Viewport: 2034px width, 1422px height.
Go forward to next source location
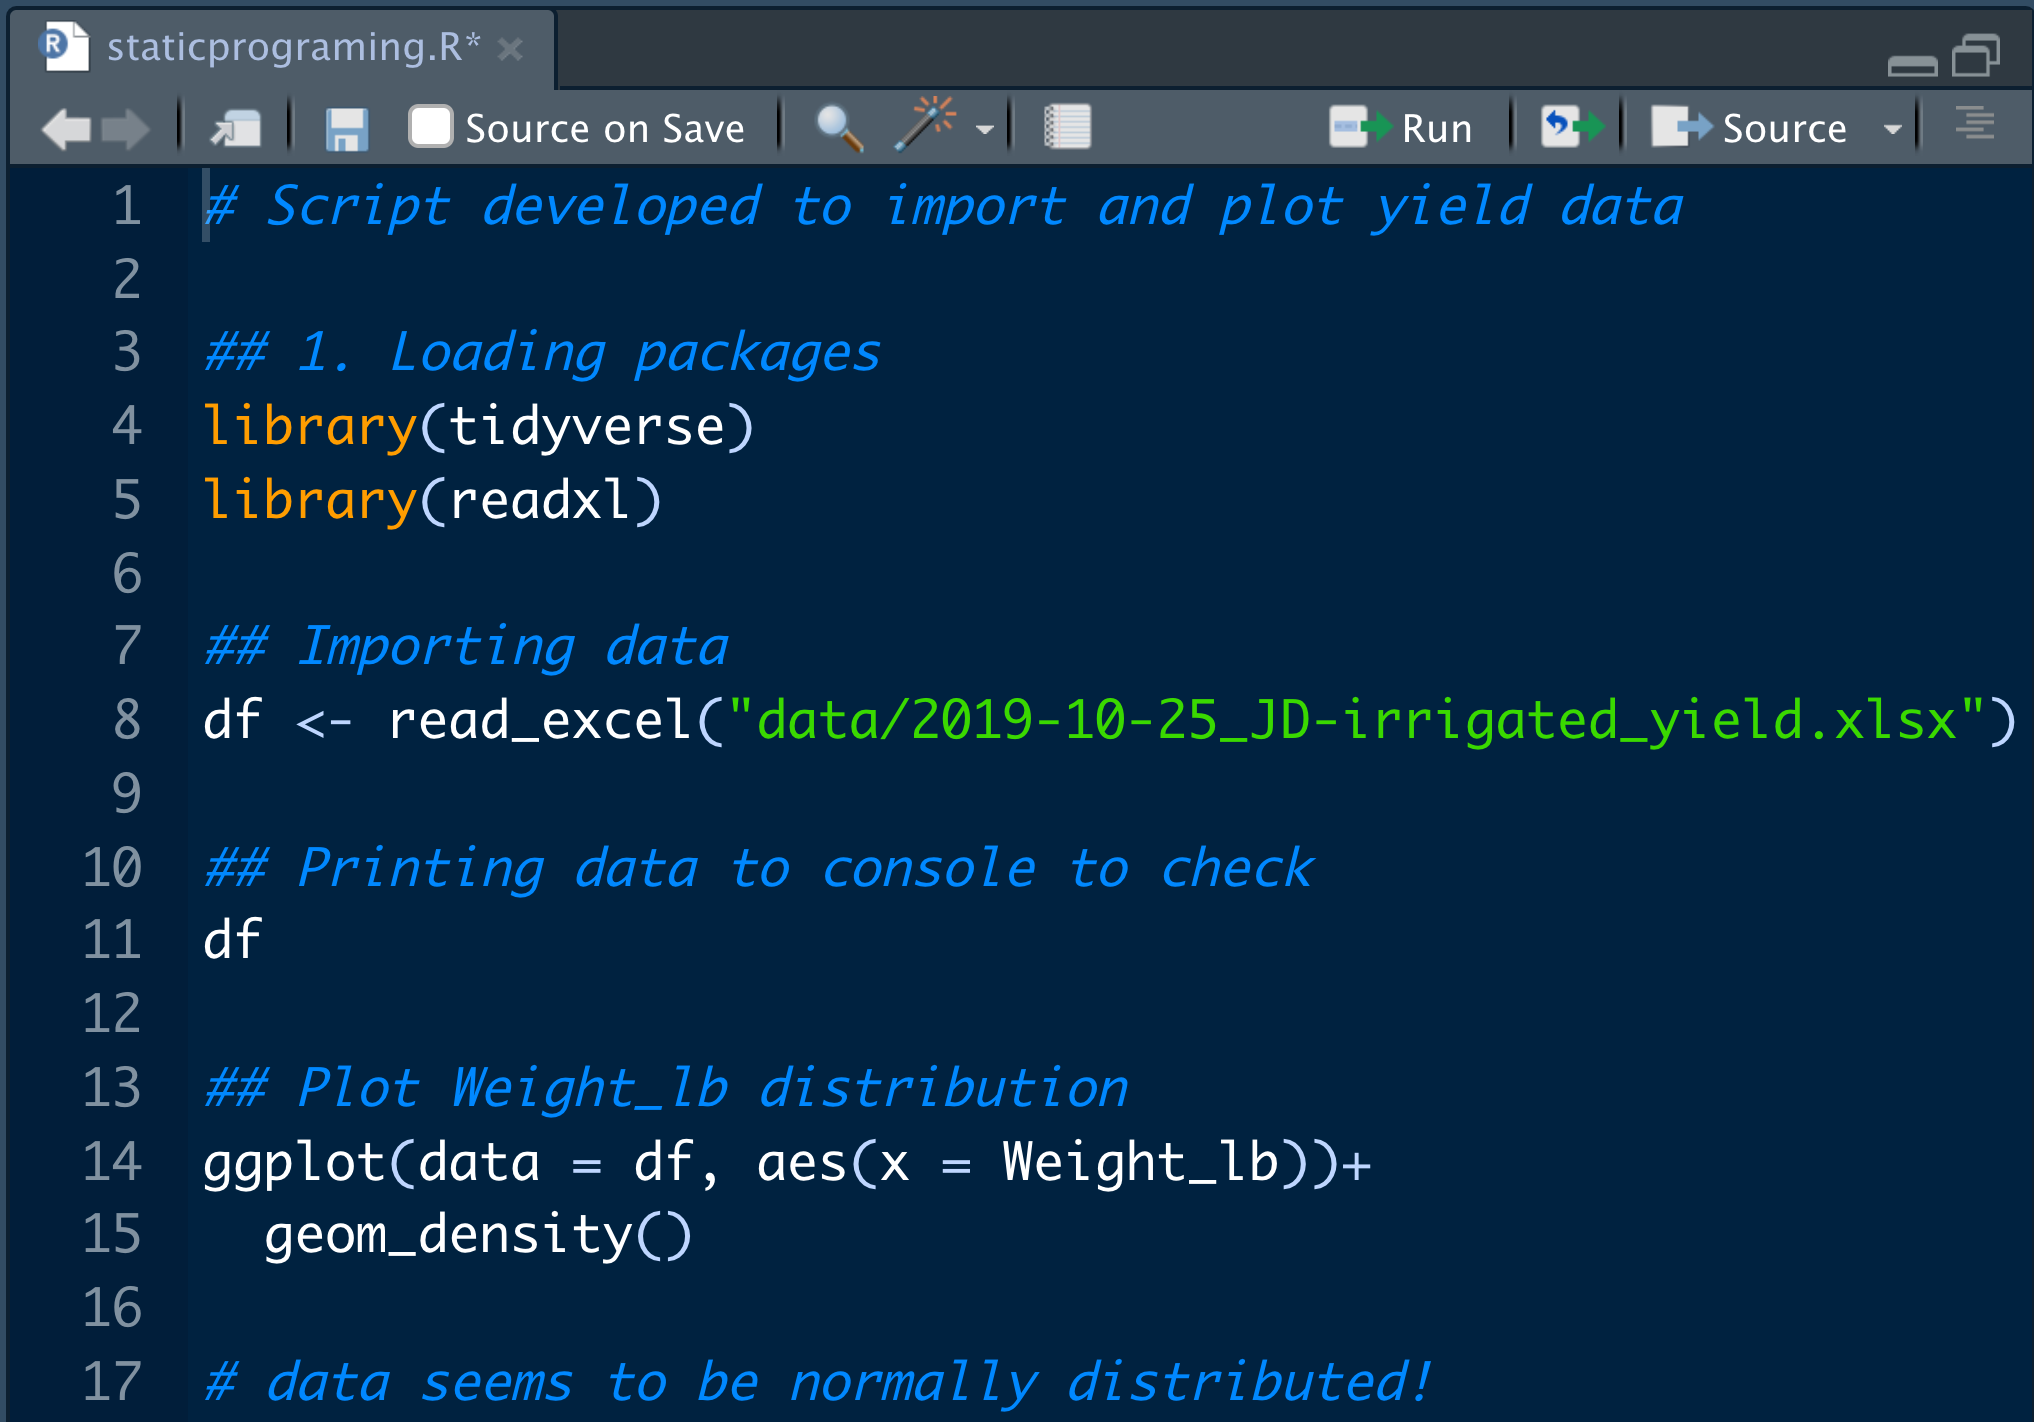126,129
